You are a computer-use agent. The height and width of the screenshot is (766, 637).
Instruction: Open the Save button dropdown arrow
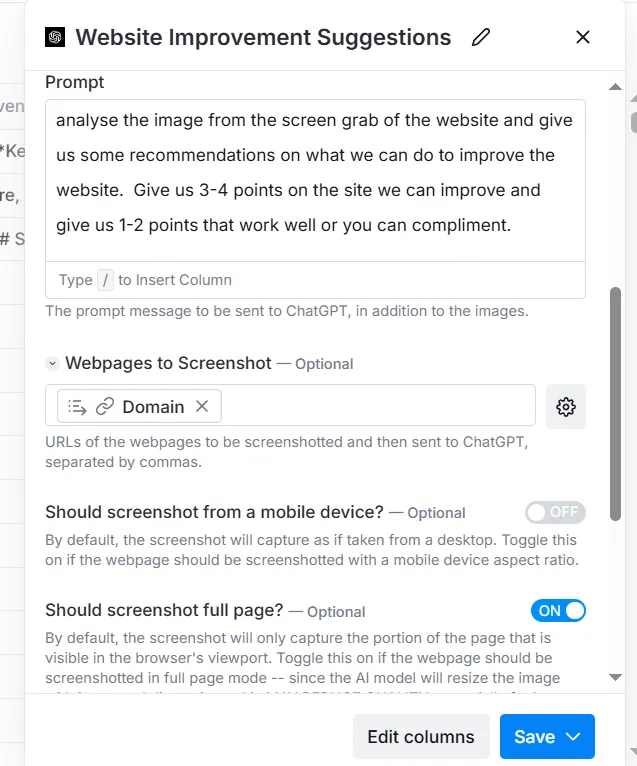[x=573, y=736]
